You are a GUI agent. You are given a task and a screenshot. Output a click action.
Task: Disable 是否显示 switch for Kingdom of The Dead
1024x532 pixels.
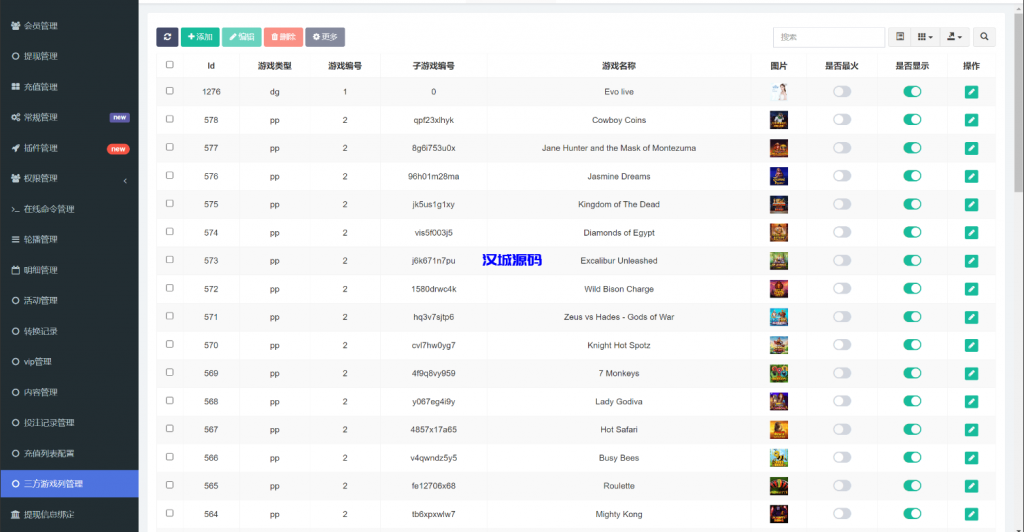coord(912,204)
